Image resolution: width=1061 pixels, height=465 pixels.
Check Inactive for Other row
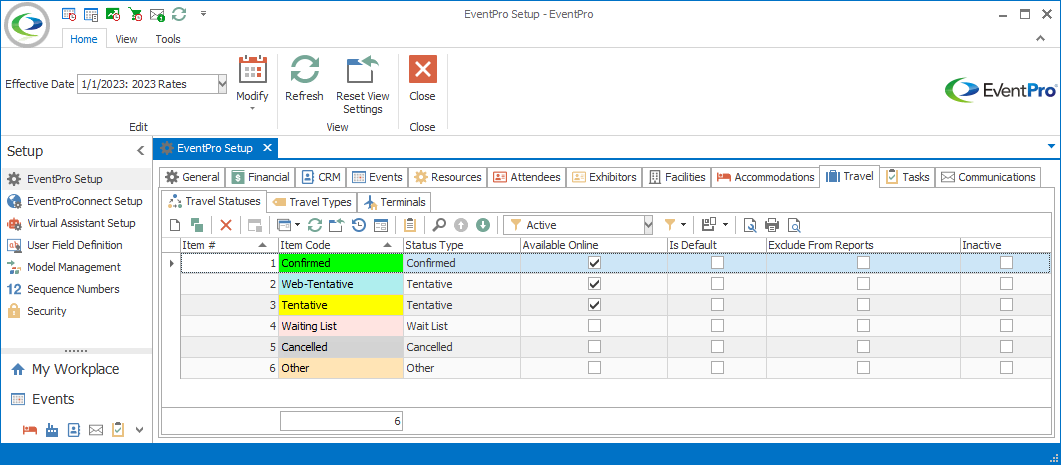coord(1007,368)
